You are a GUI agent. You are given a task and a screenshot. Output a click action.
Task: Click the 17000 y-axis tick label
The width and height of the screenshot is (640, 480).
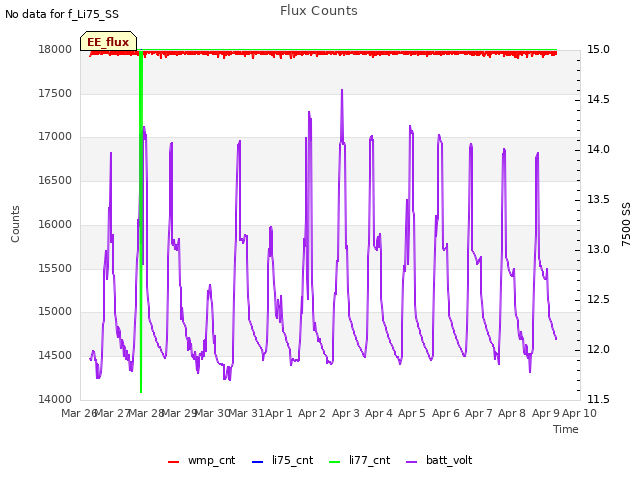point(55,137)
